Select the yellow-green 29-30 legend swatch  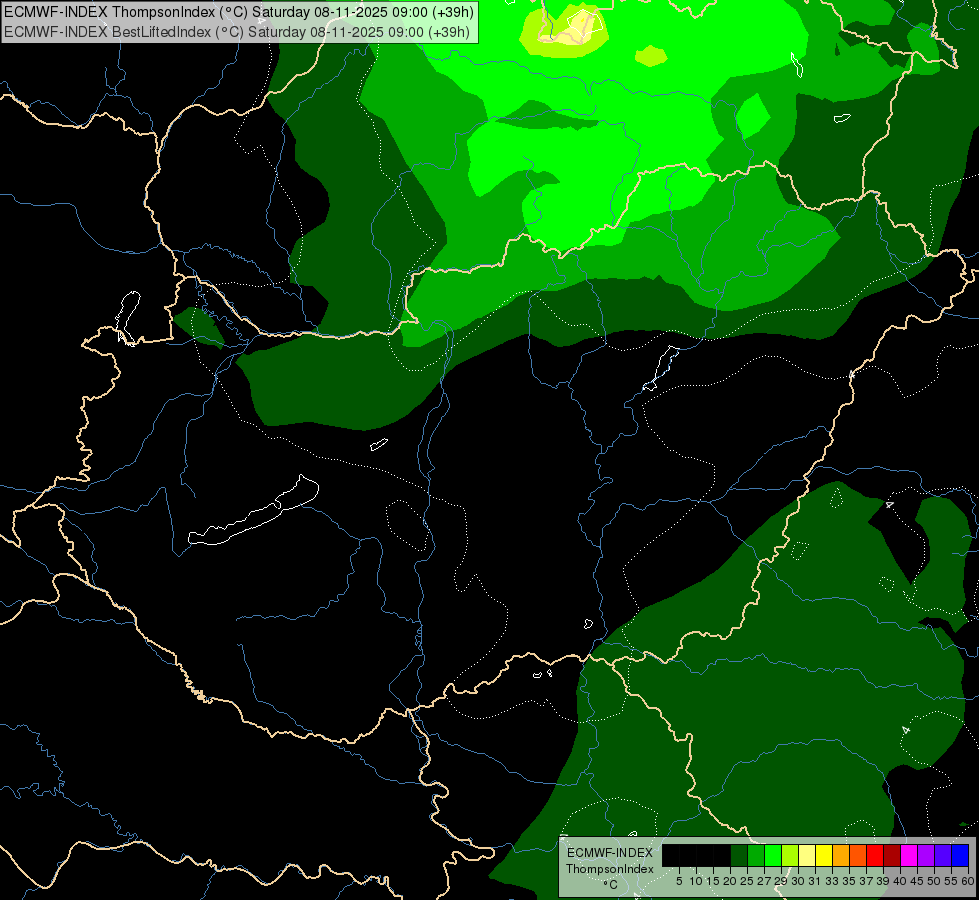click(x=790, y=856)
